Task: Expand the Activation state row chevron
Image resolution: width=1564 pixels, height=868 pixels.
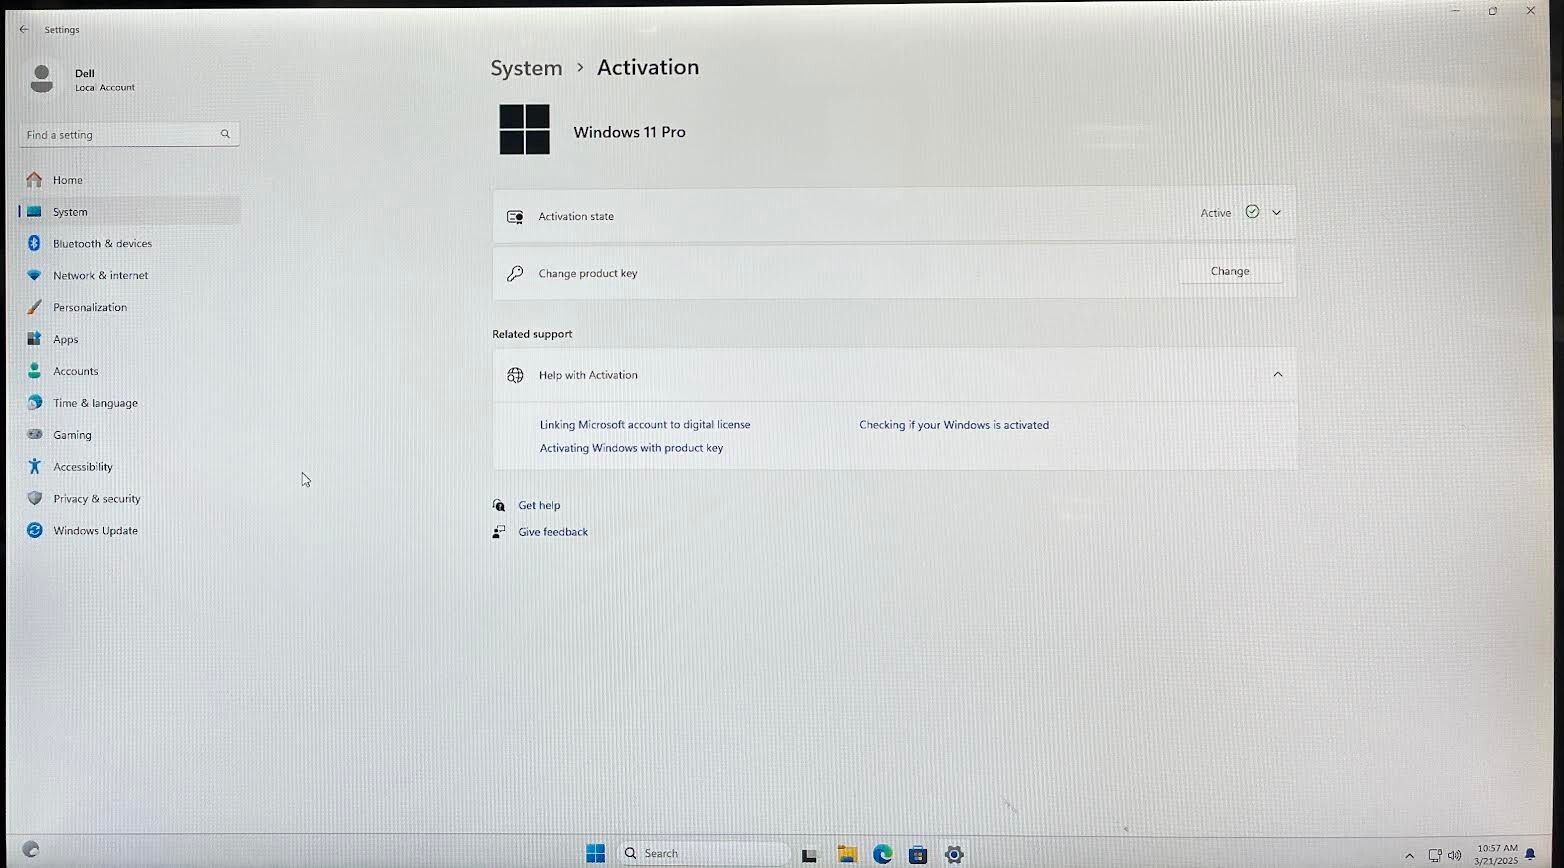Action: [1276, 213]
